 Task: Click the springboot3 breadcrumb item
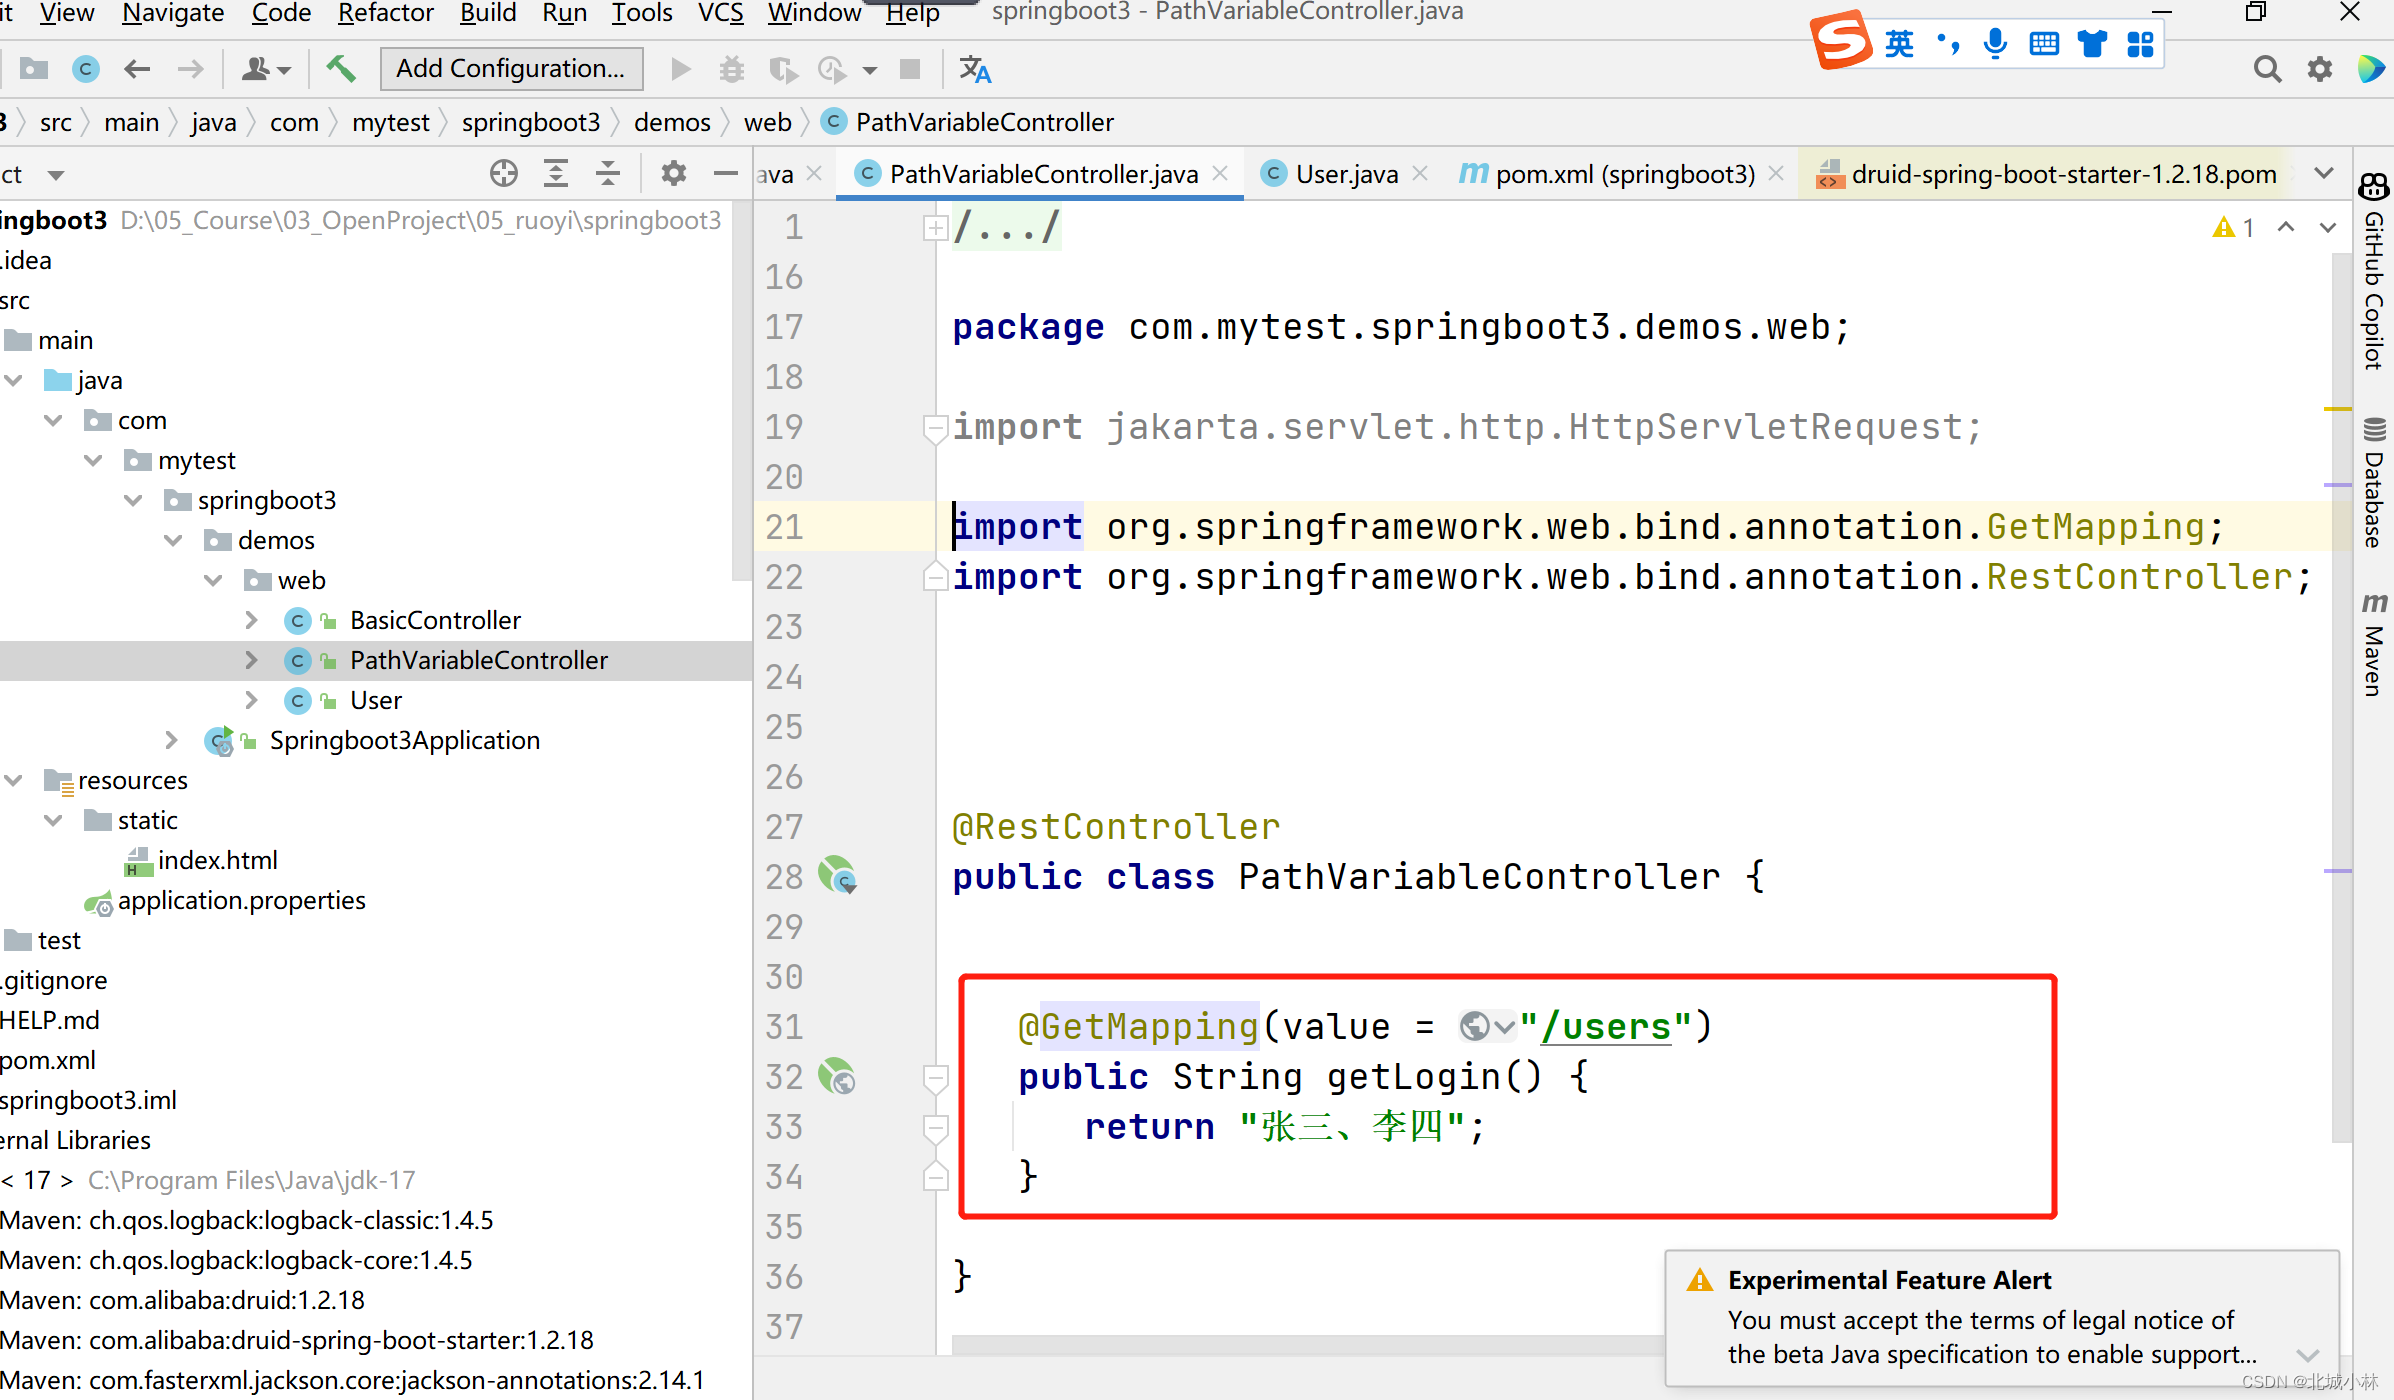(x=531, y=122)
